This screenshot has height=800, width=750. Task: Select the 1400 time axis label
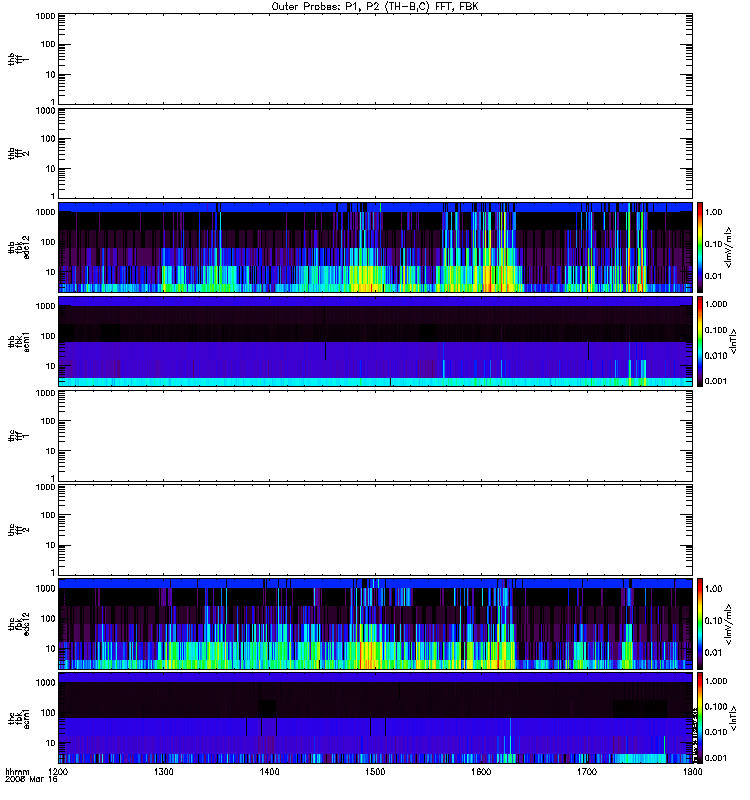click(x=269, y=771)
